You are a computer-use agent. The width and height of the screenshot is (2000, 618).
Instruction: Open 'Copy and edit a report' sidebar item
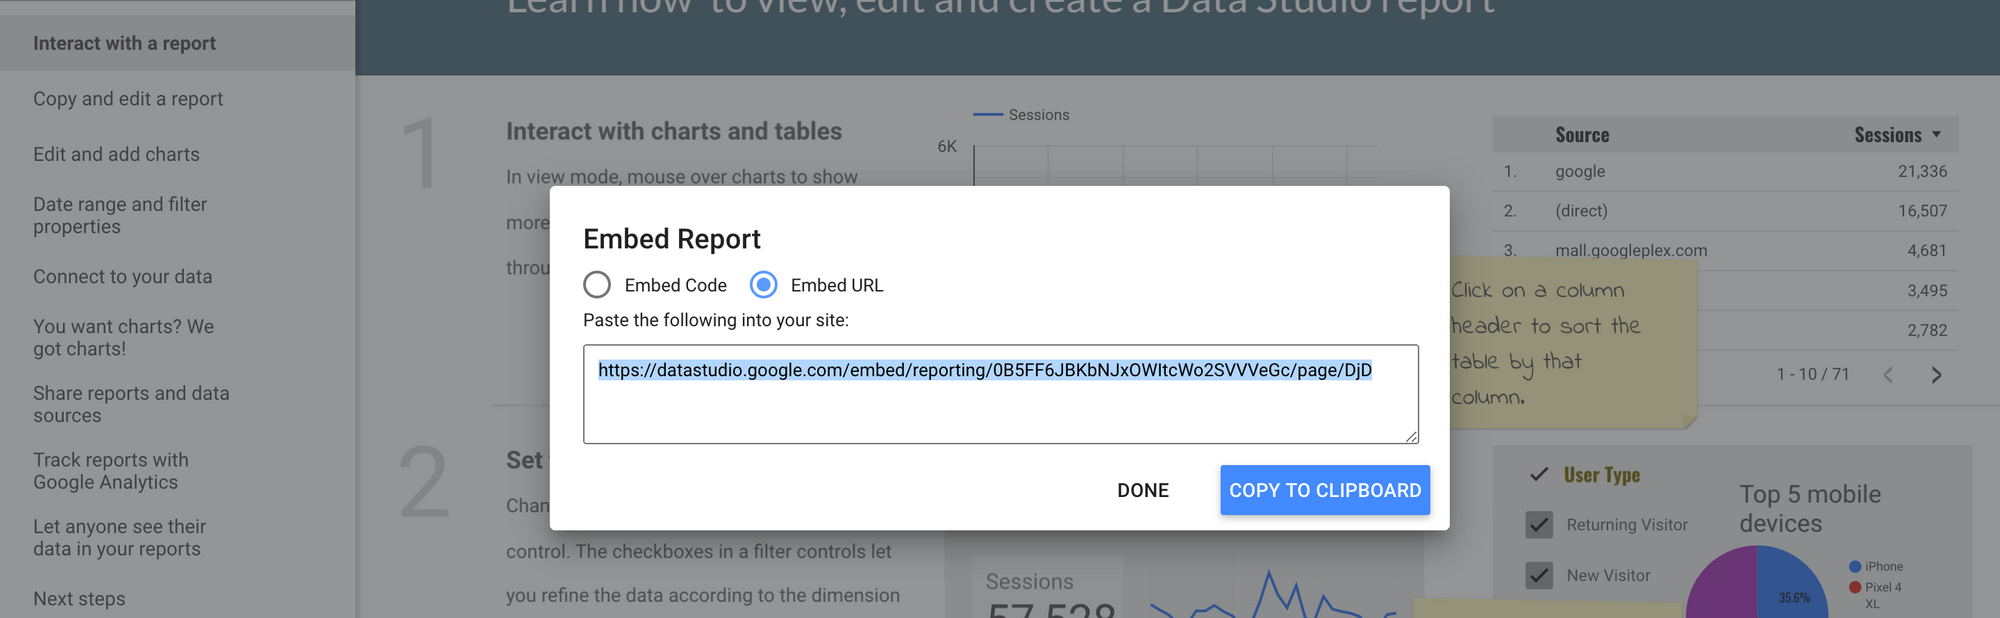click(128, 99)
